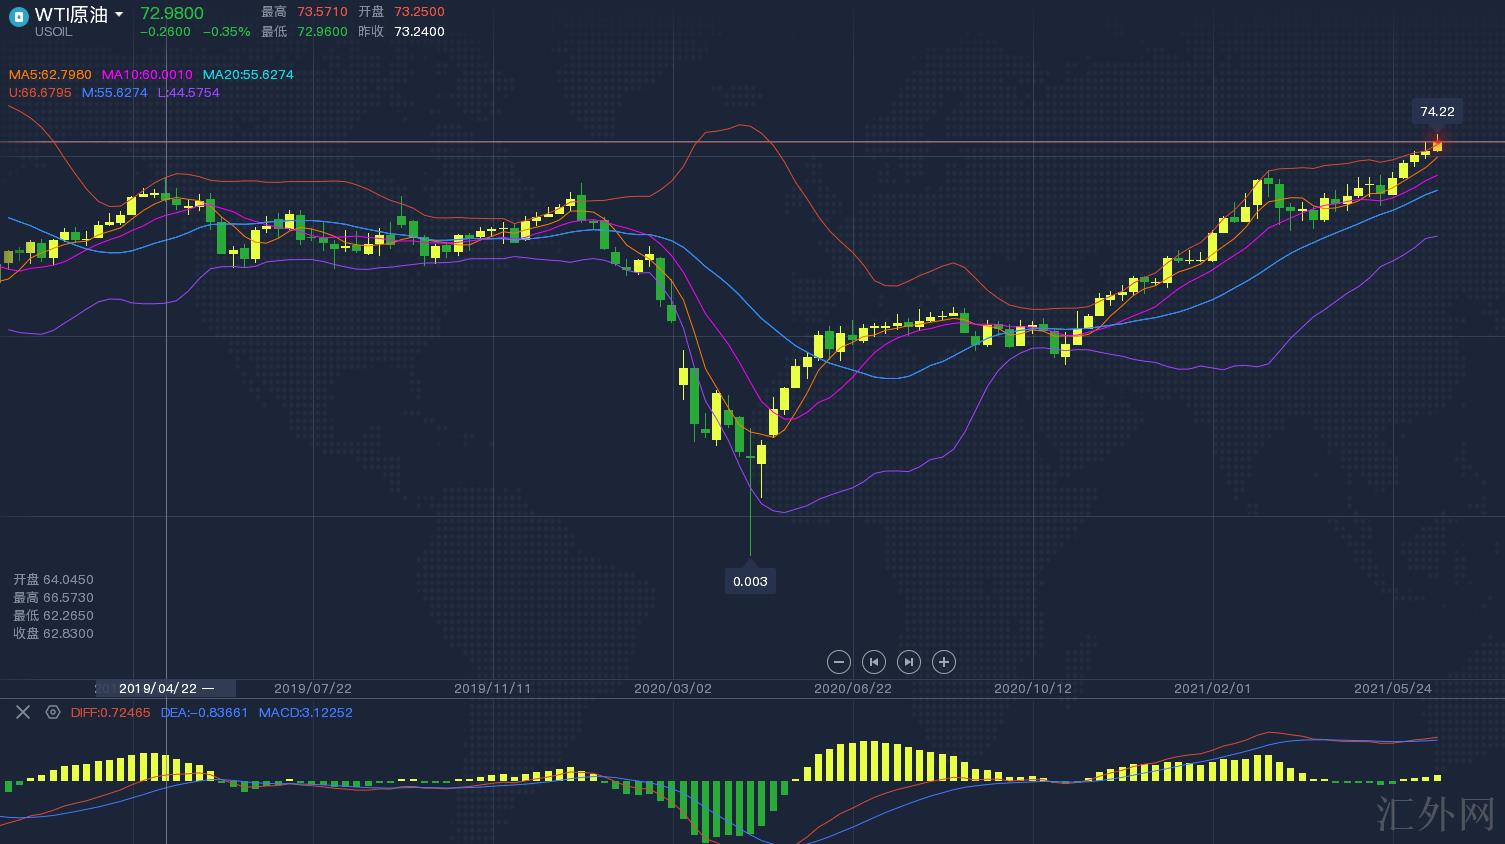The height and width of the screenshot is (844, 1505).
Task: Click the MA5 indicator label
Action: pos(50,75)
